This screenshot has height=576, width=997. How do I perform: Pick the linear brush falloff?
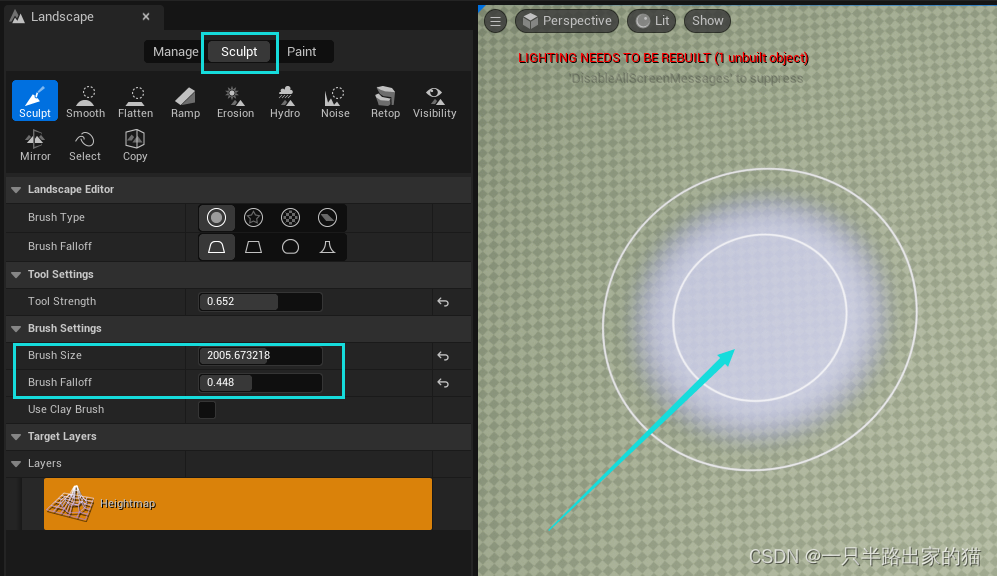253,247
